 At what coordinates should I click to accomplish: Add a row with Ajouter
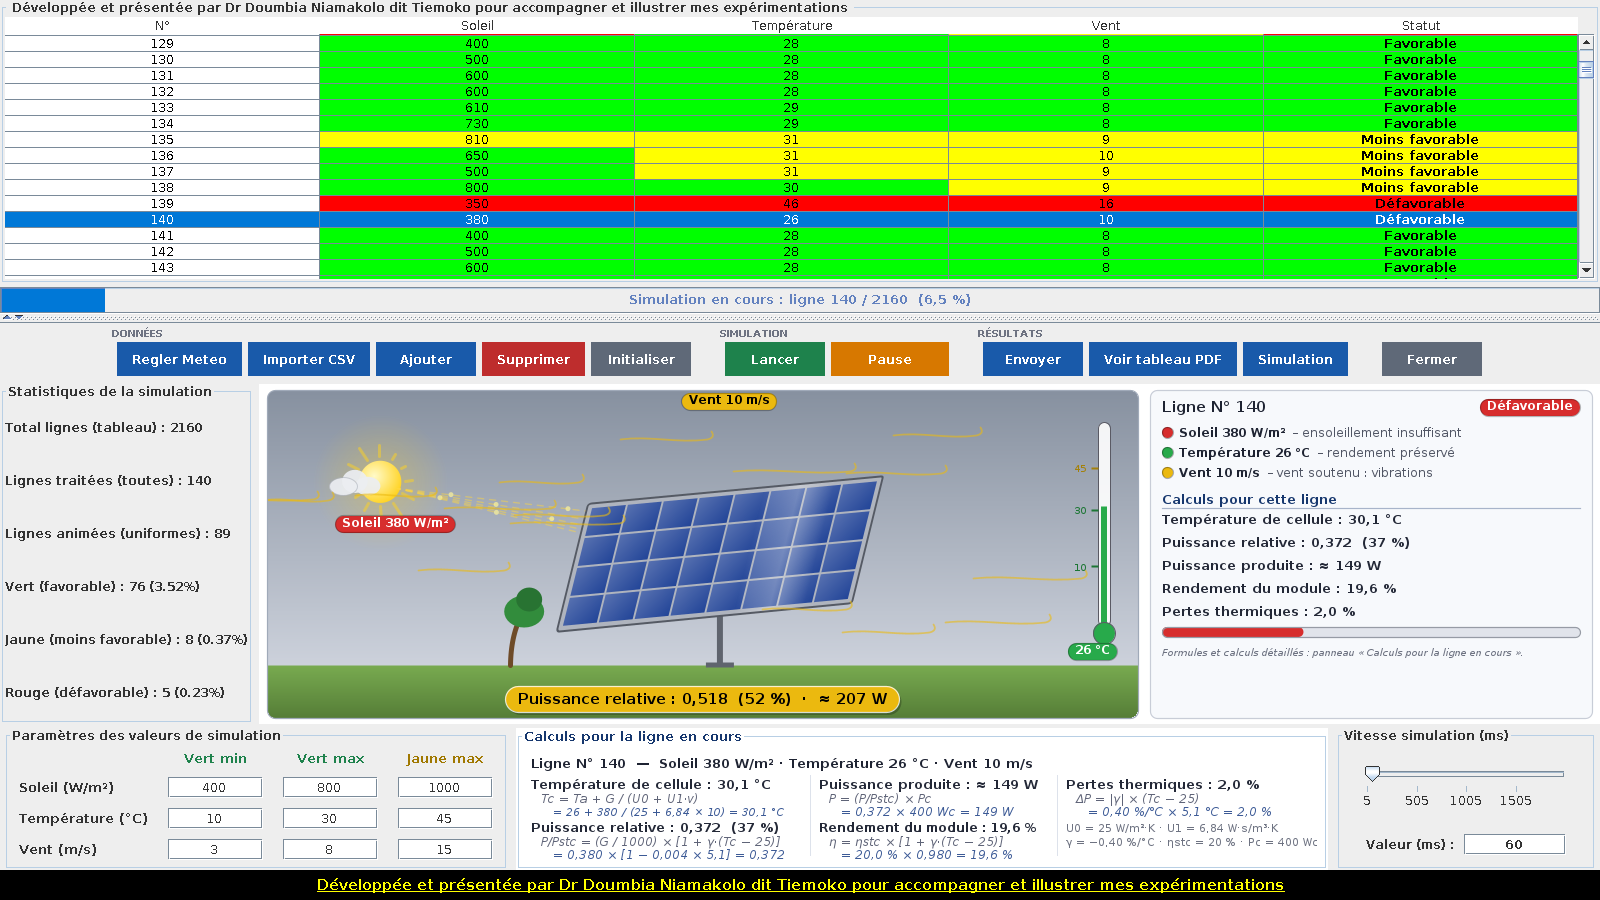pos(426,359)
